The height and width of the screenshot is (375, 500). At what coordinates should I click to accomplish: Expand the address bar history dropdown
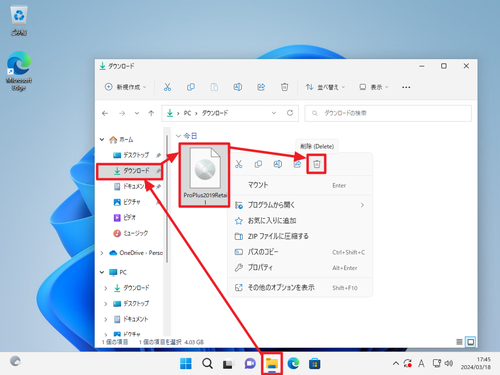(274, 113)
